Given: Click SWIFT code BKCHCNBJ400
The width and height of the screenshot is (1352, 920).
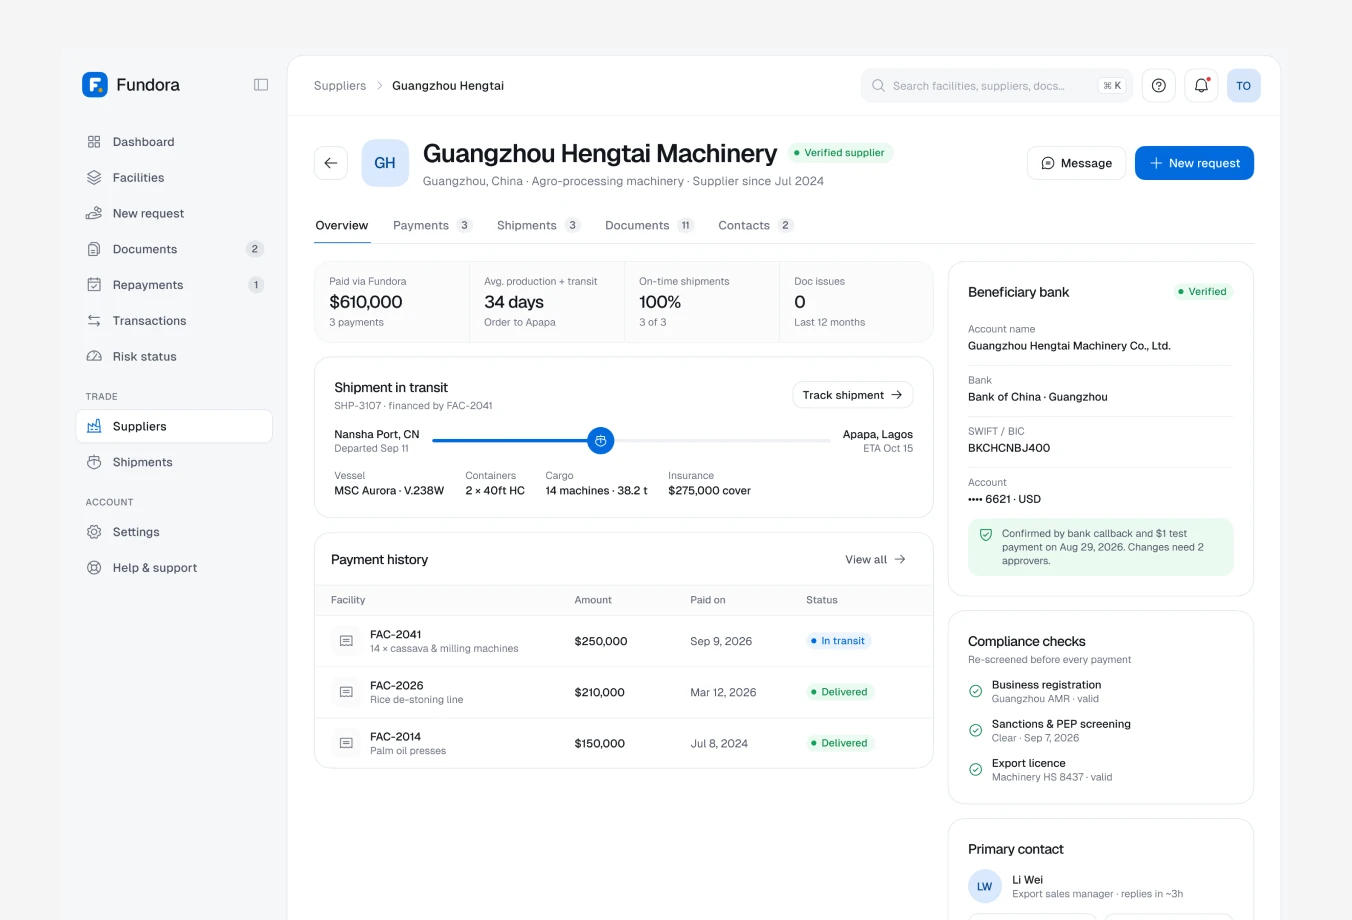Looking at the screenshot, I should 1009,448.
